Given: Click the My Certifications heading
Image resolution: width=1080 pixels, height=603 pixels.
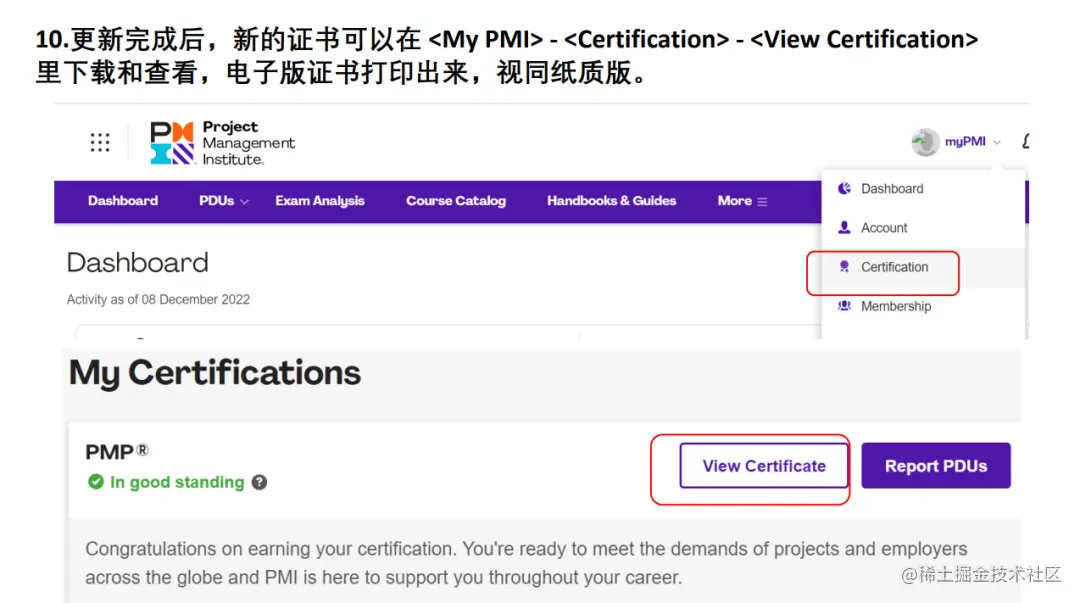Looking at the screenshot, I should [x=215, y=374].
